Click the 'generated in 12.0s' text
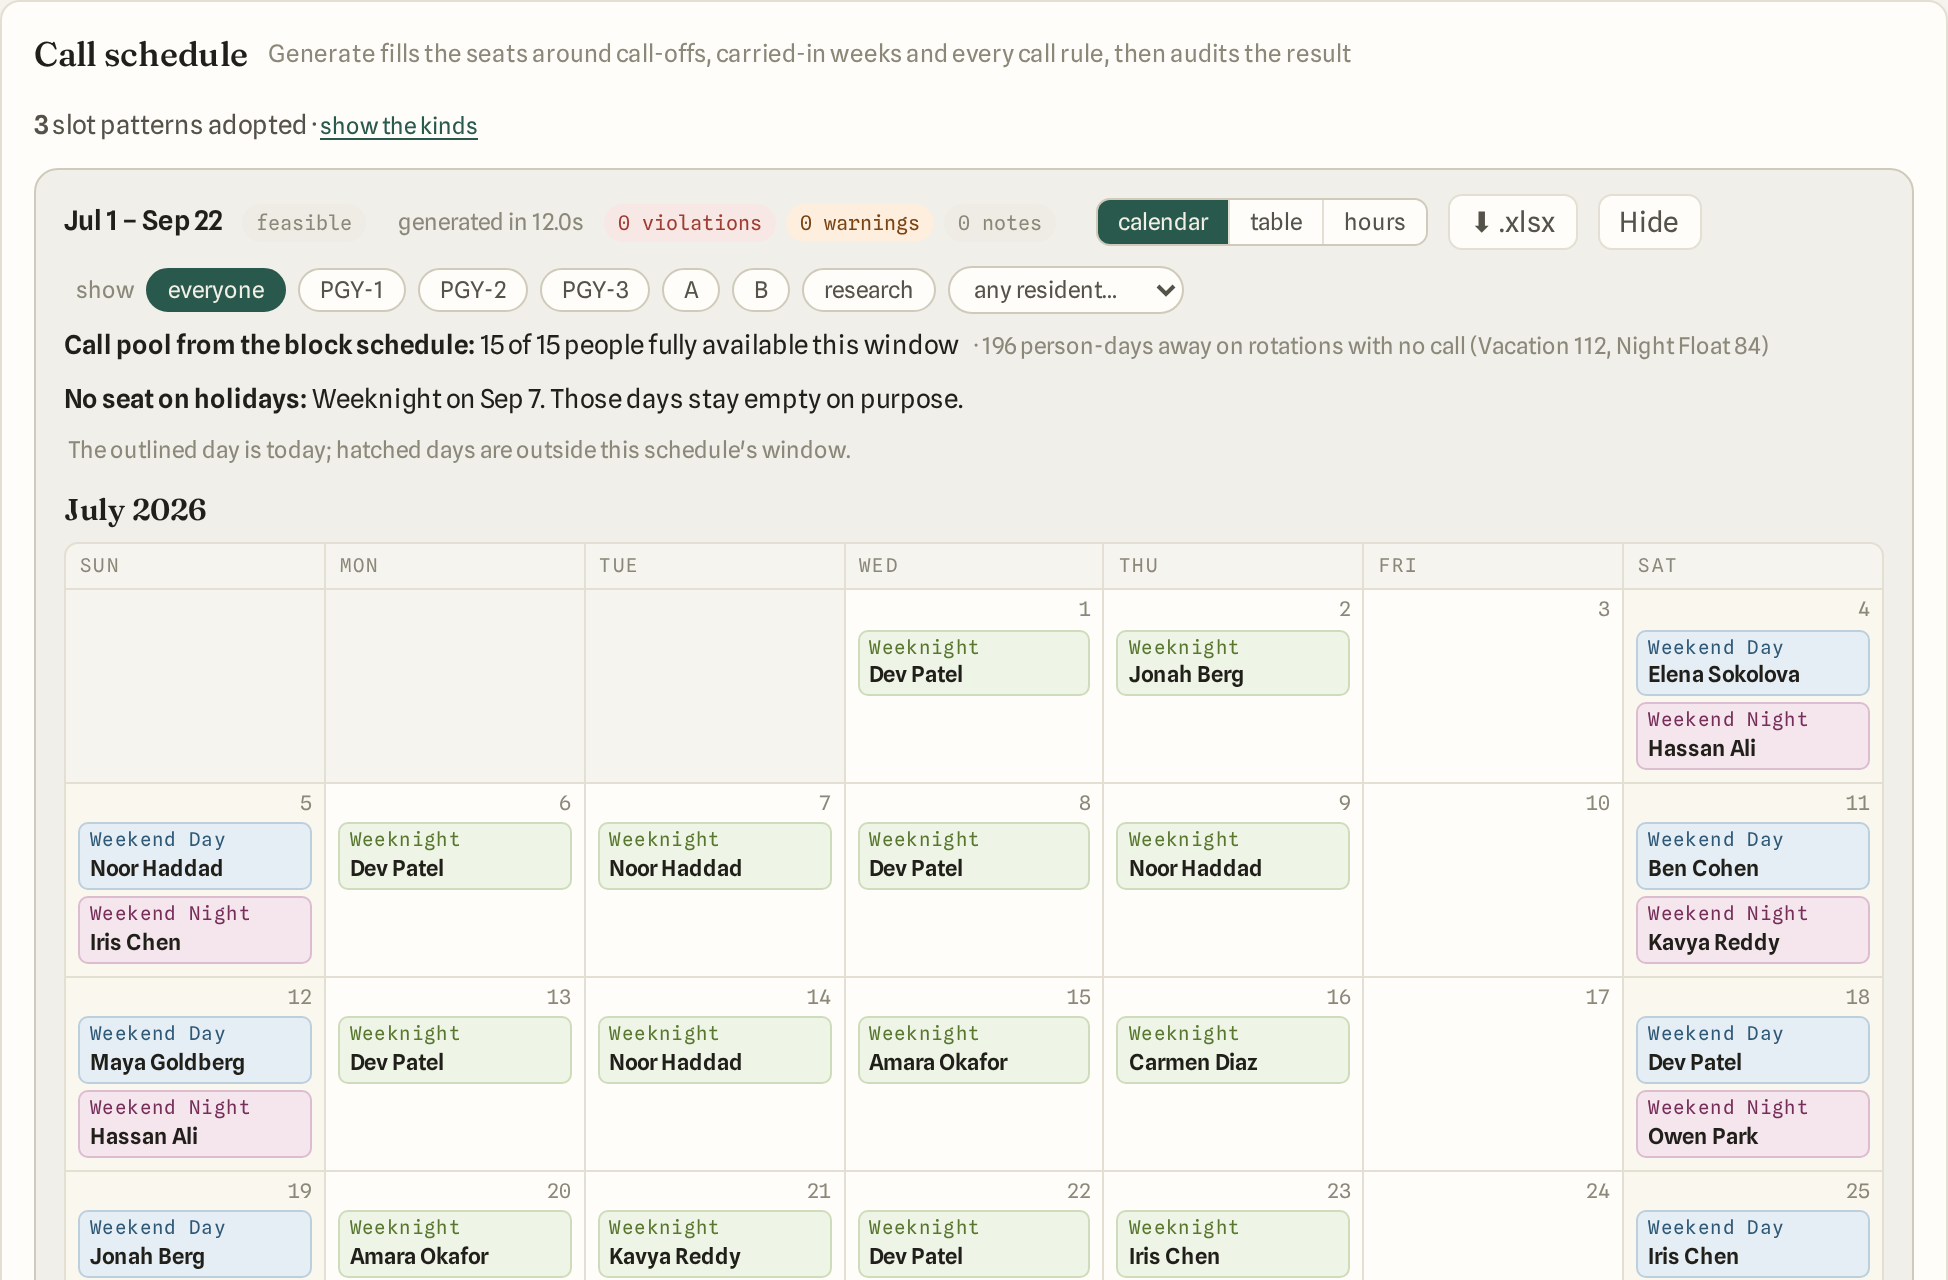 click(490, 222)
